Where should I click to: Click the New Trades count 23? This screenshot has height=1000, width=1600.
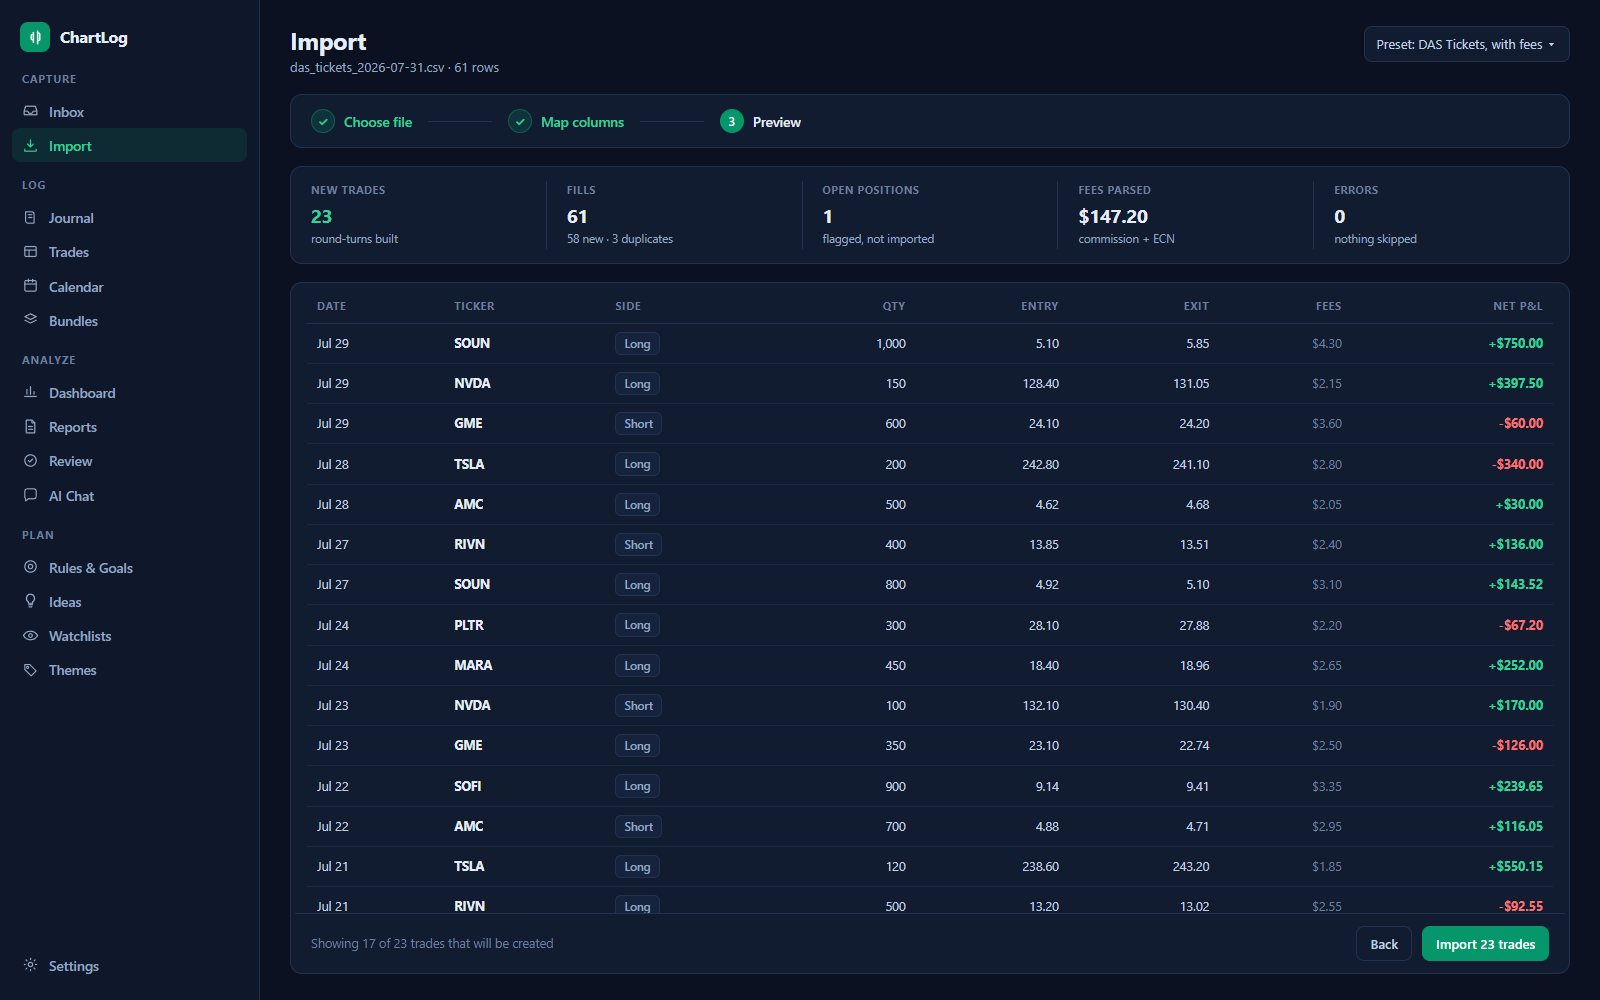tap(321, 217)
